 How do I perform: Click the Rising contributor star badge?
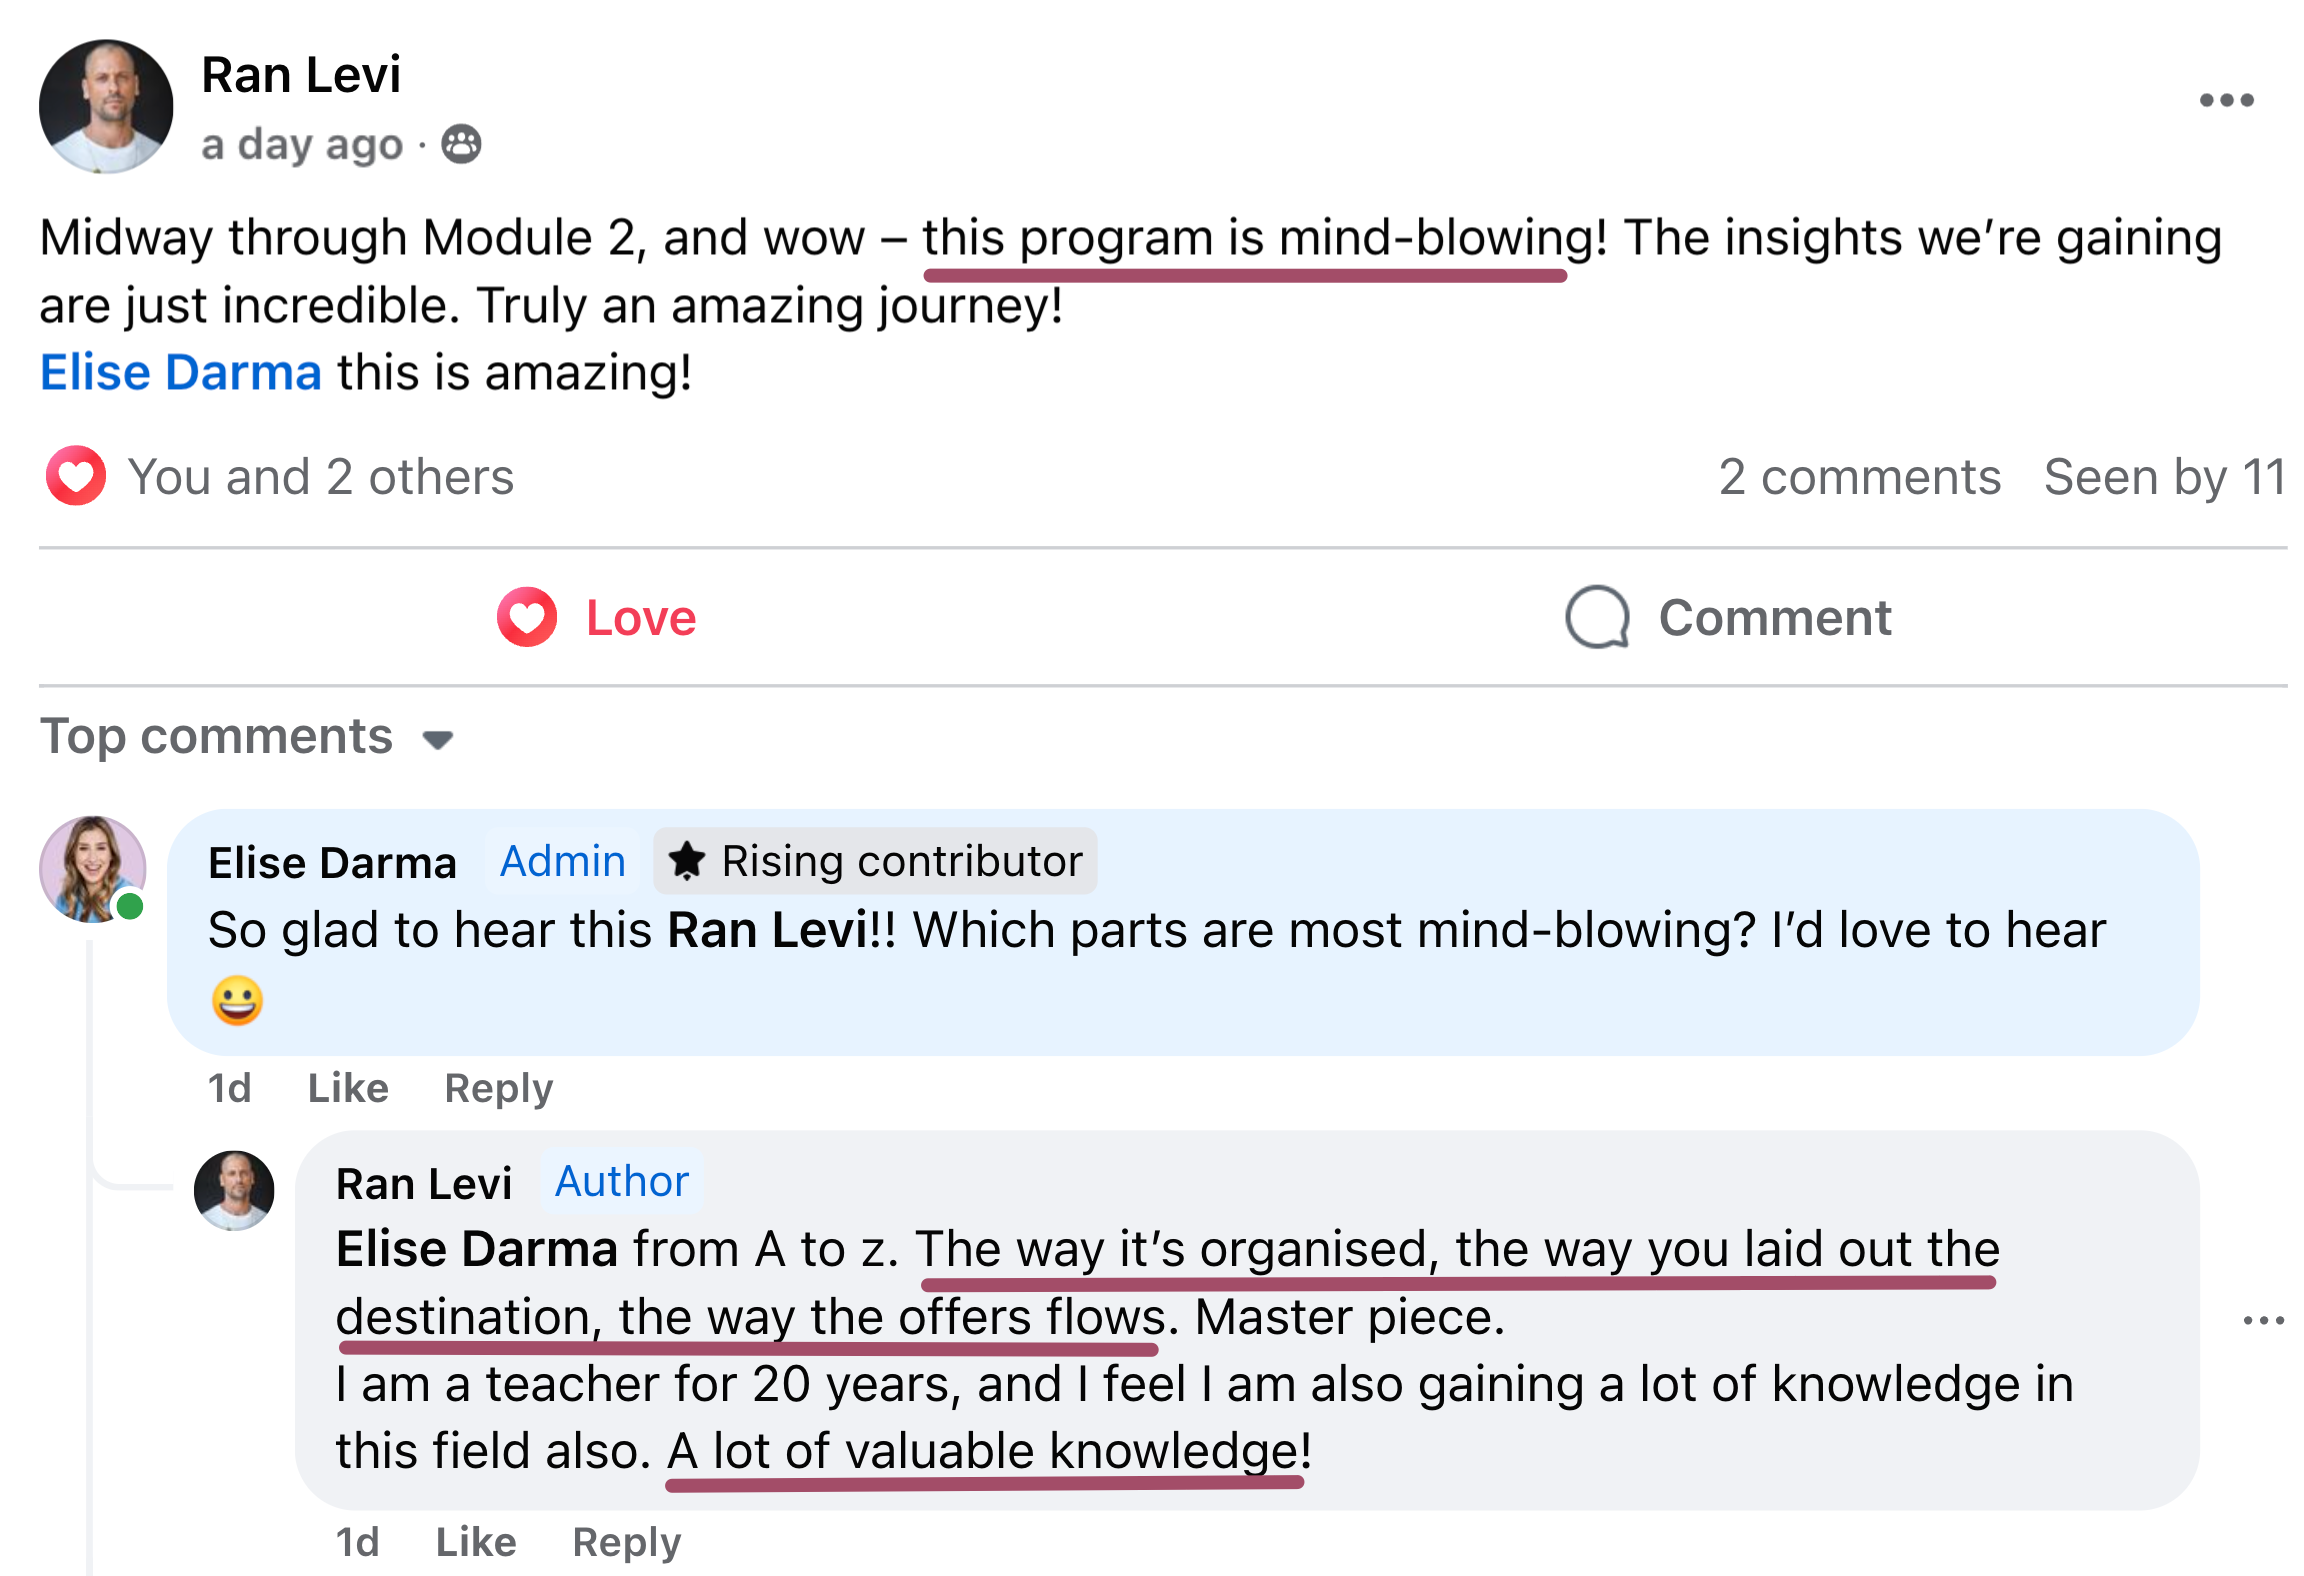[x=875, y=861]
